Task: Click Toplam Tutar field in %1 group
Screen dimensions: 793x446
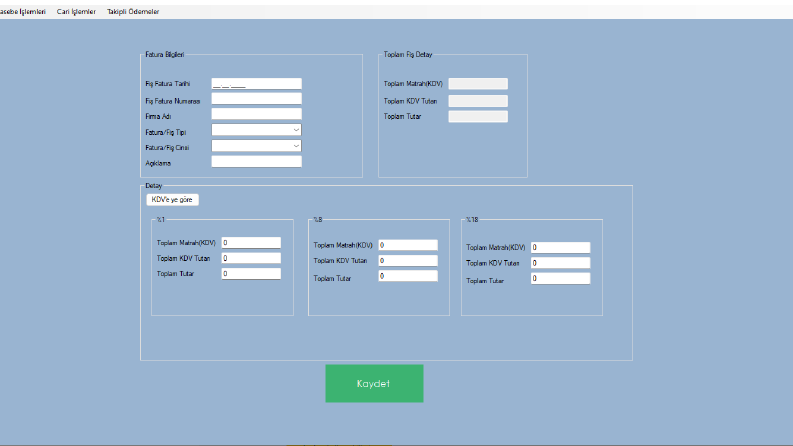Action: (251, 274)
